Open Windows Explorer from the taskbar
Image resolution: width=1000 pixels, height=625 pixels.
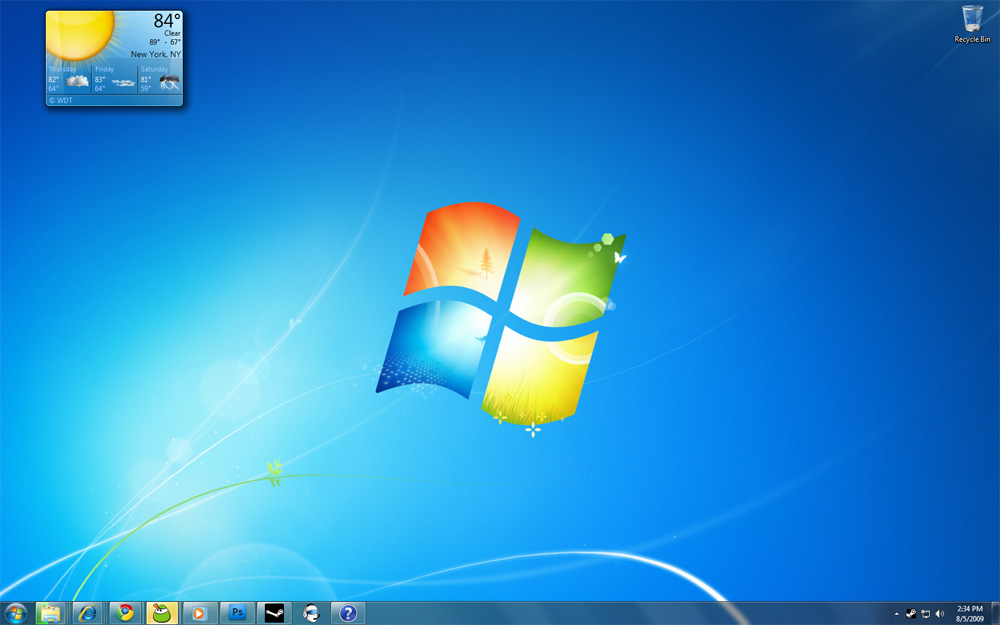pos(50,613)
